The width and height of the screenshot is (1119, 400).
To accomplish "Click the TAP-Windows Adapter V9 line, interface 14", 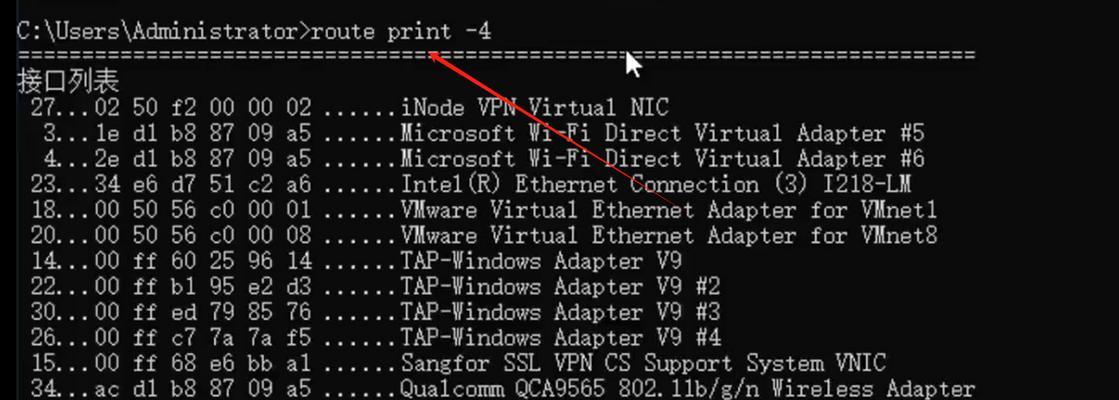I will [356, 261].
